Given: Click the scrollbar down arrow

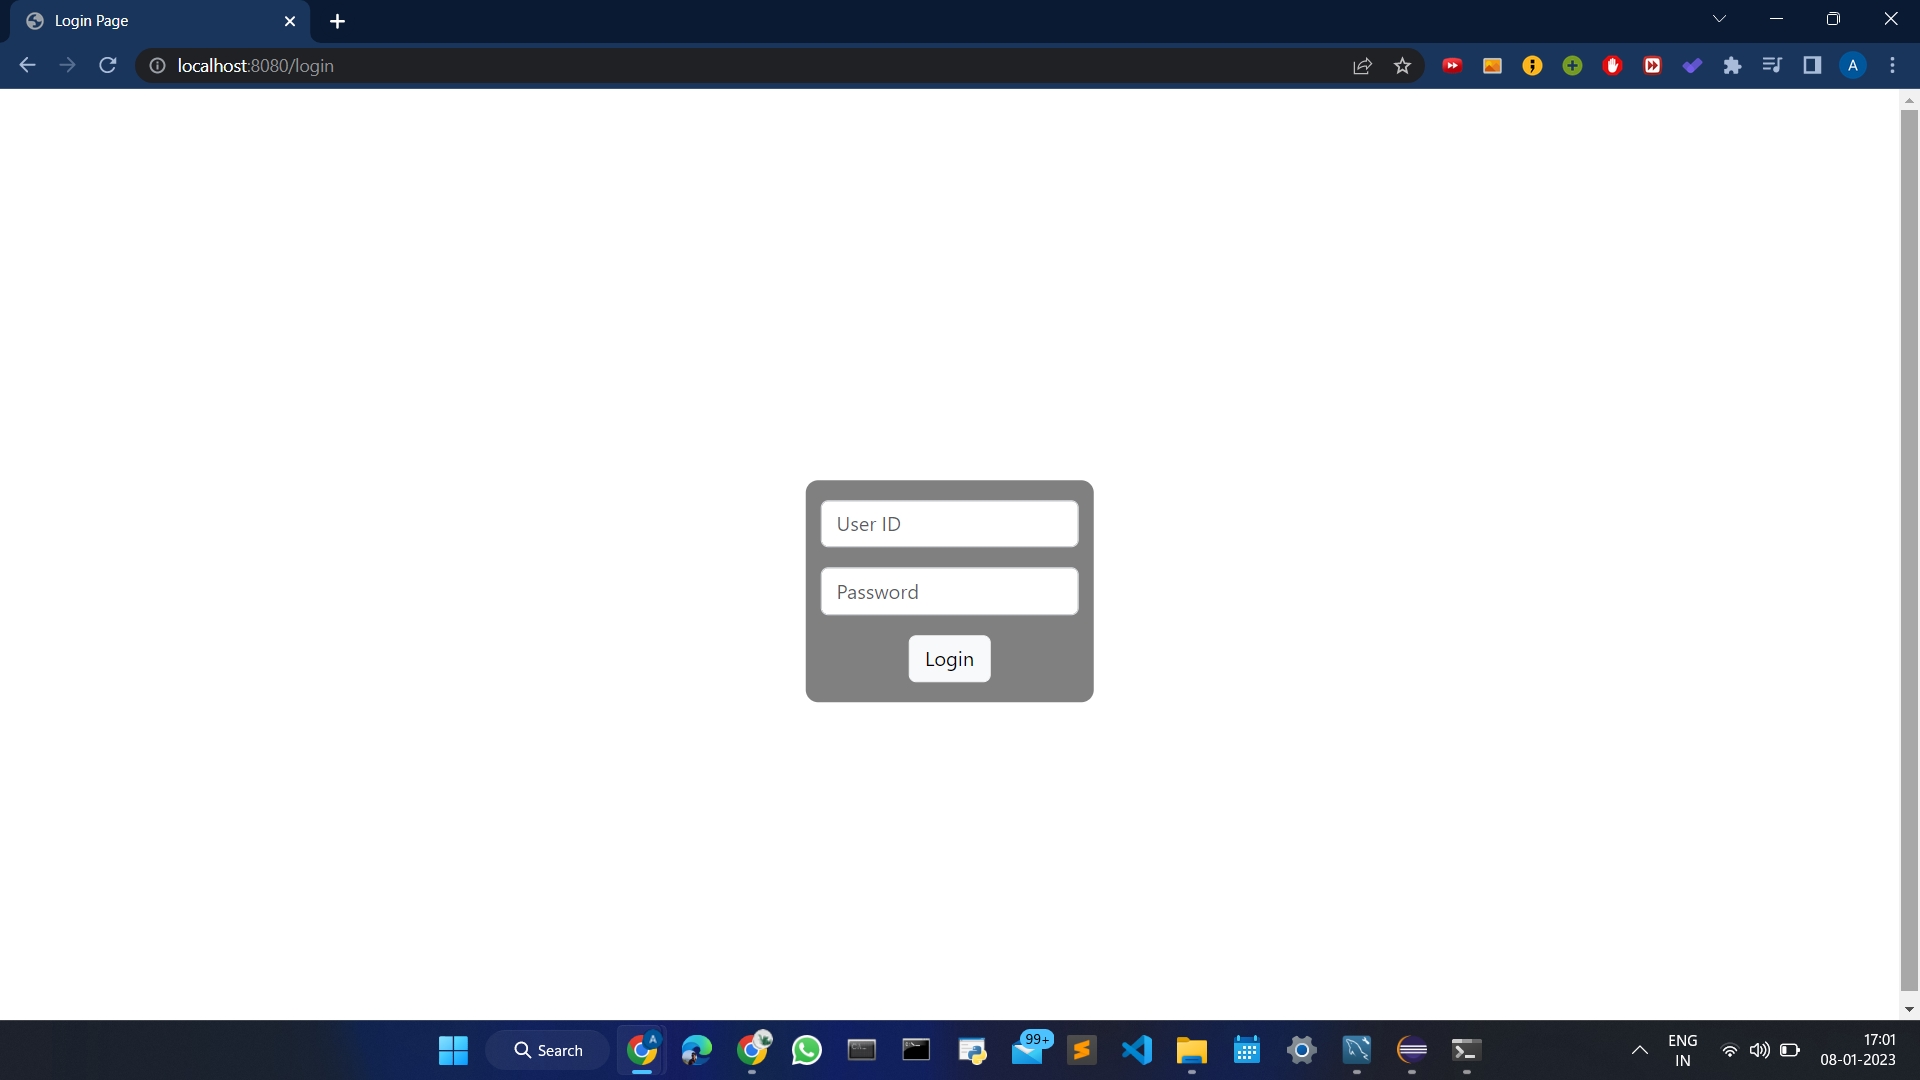Looking at the screenshot, I should [x=1909, y=1008].
